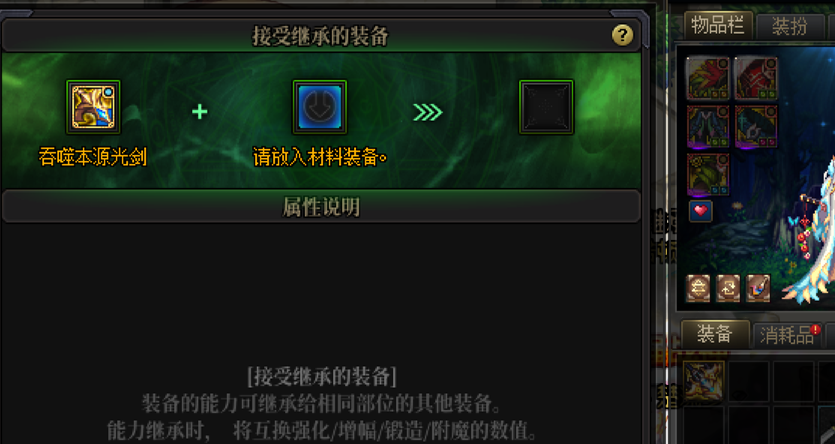This screenshot has height=444, width=835.
Task: Click the empty result equipment slot
Action: [x=546, y=107]
